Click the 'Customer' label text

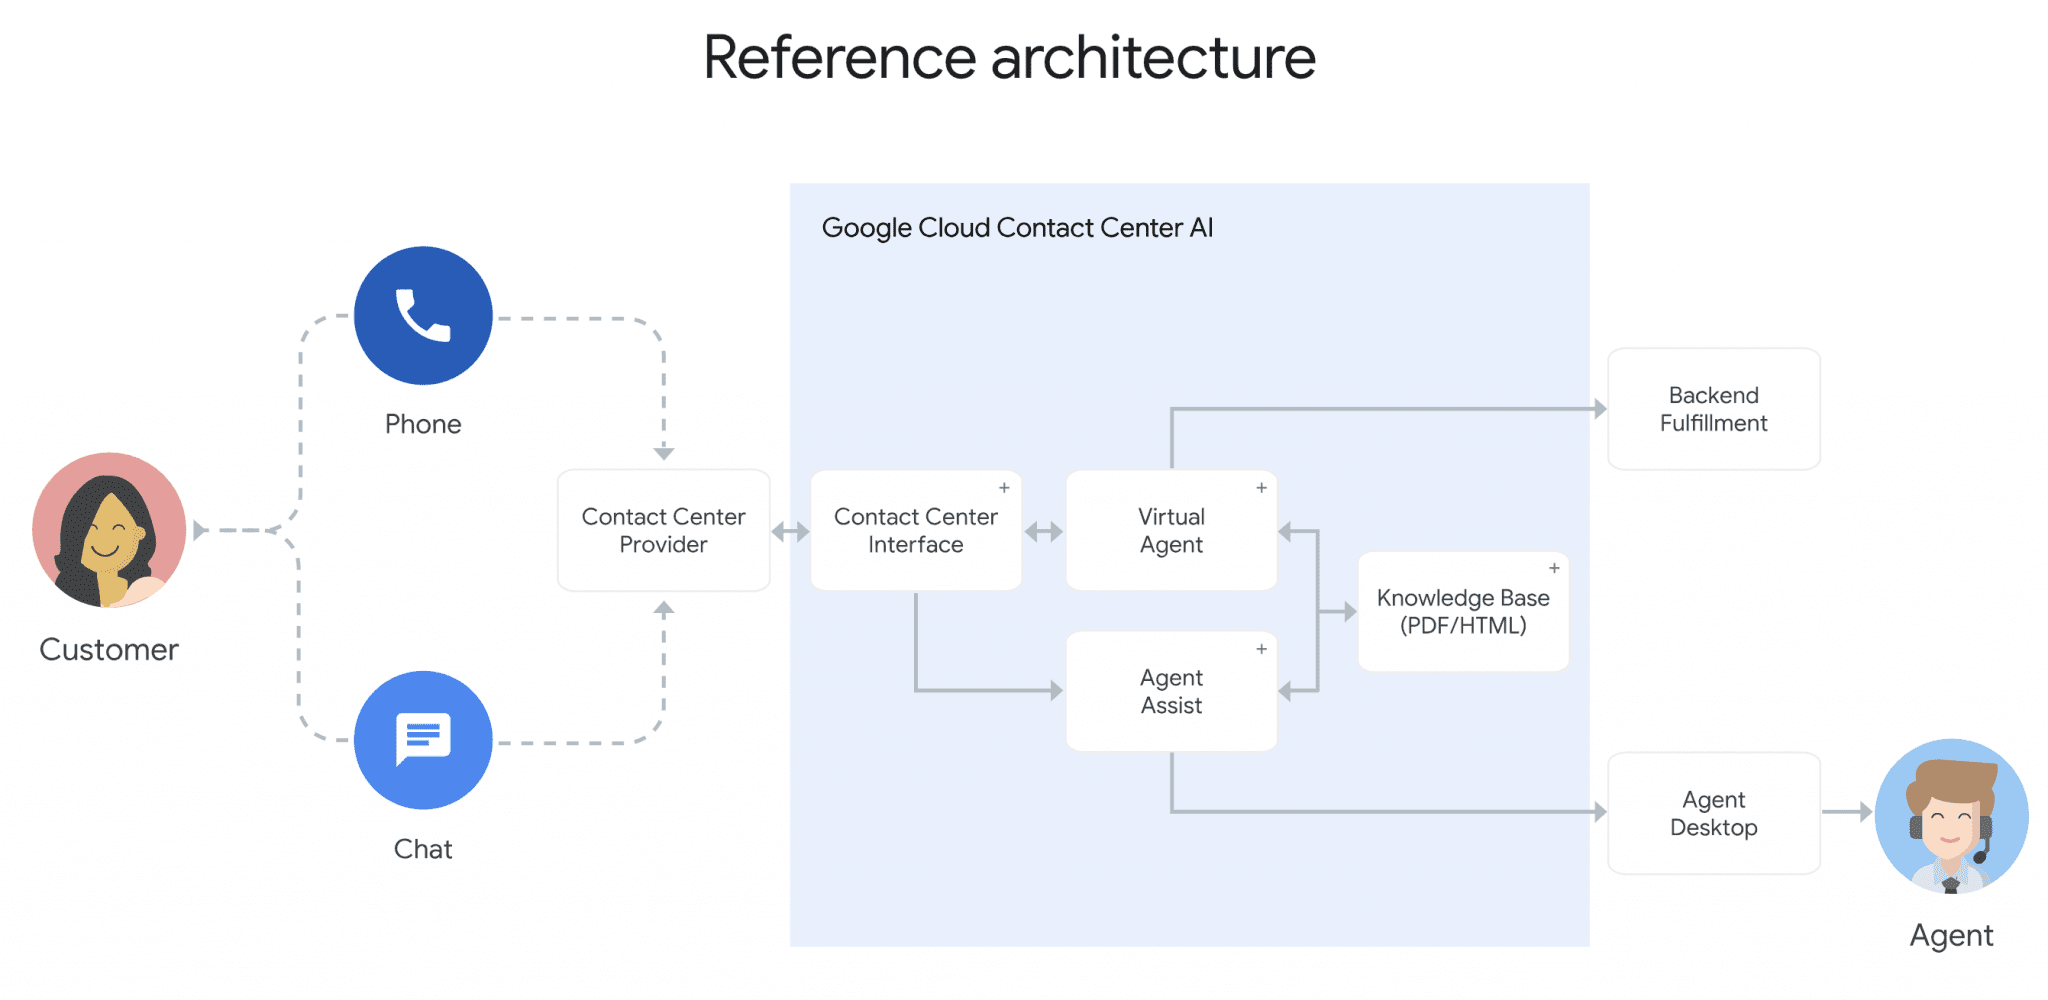[109, 650]
